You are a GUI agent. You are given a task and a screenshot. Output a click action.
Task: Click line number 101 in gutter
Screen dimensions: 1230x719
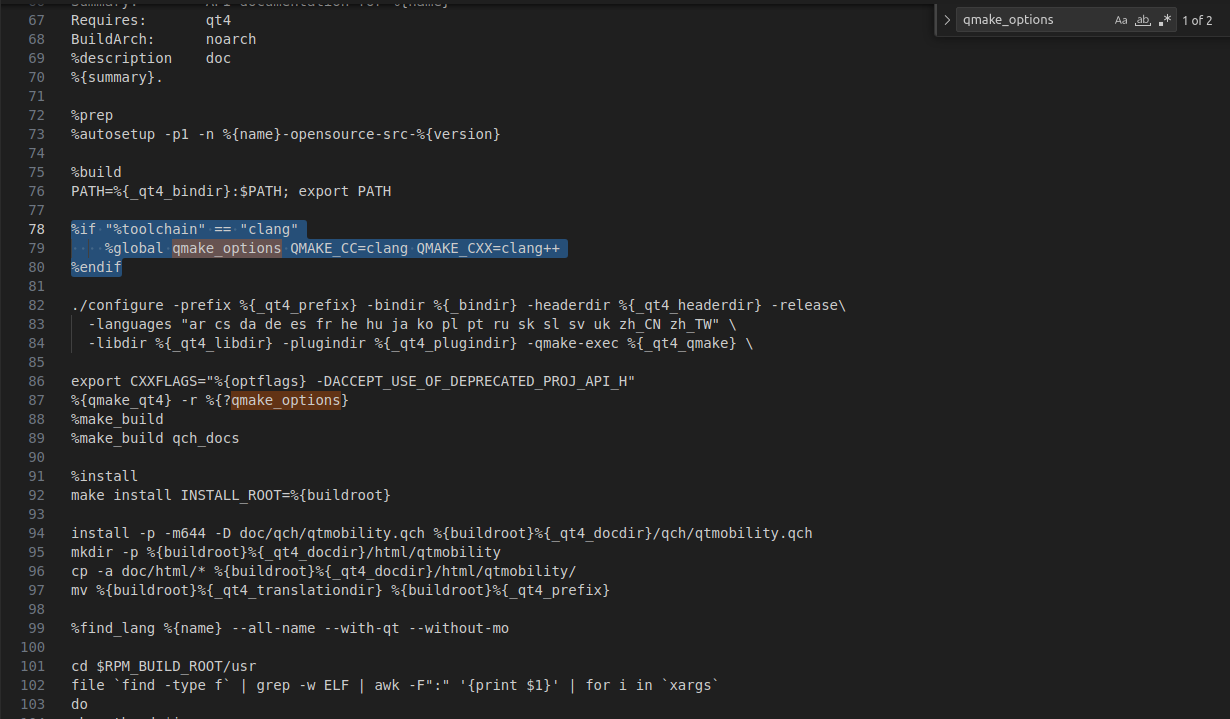[32, 666]
